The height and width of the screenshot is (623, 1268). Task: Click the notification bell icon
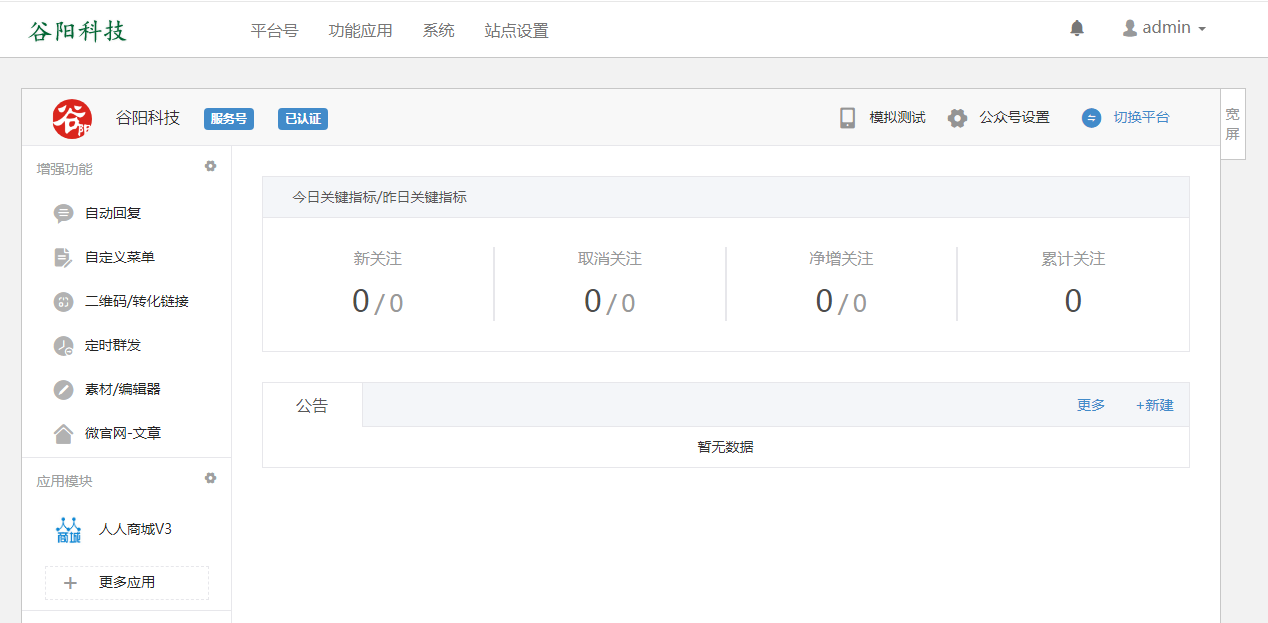[x=1076, y=28]
